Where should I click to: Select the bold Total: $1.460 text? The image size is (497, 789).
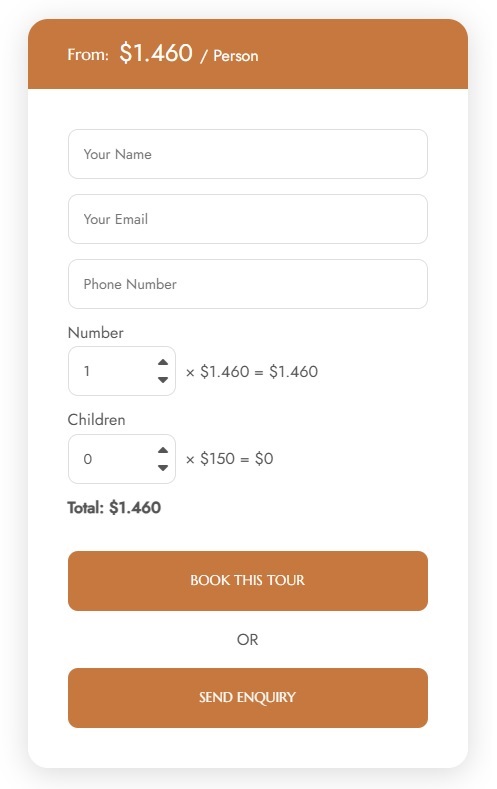click(x=114, y=508)
